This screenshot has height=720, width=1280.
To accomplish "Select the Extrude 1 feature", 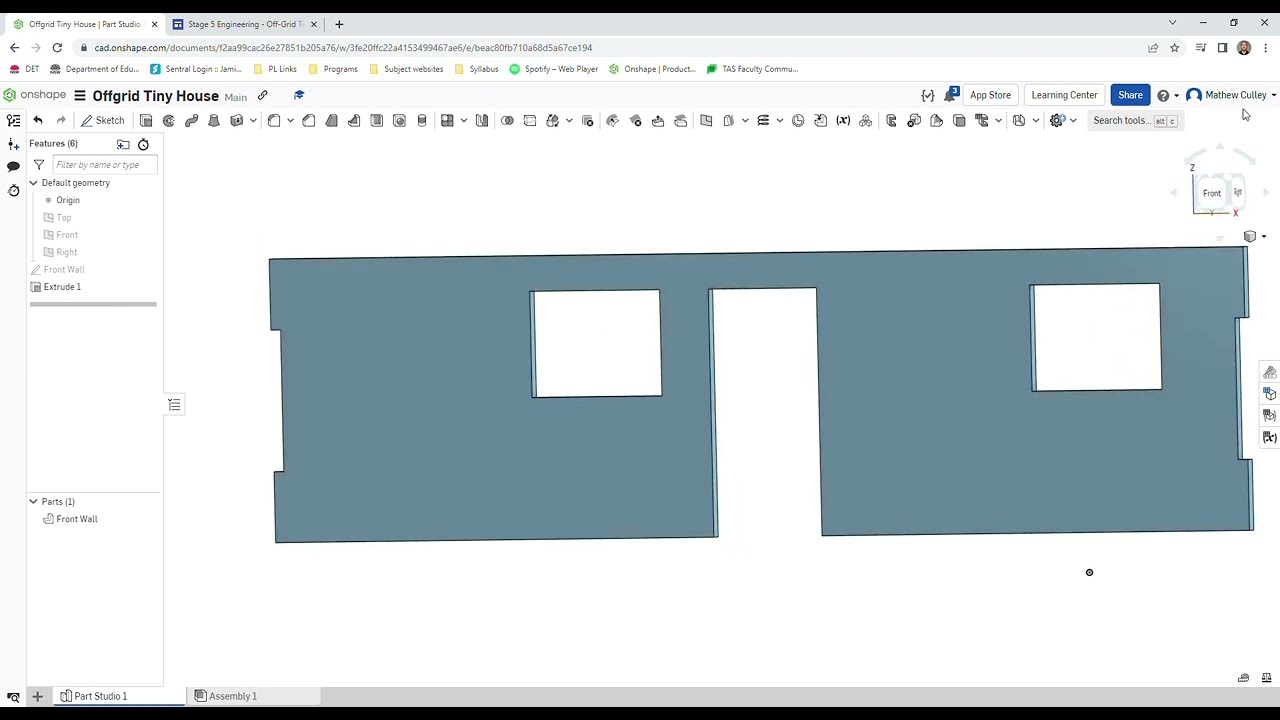I will [x=62, y=287].
